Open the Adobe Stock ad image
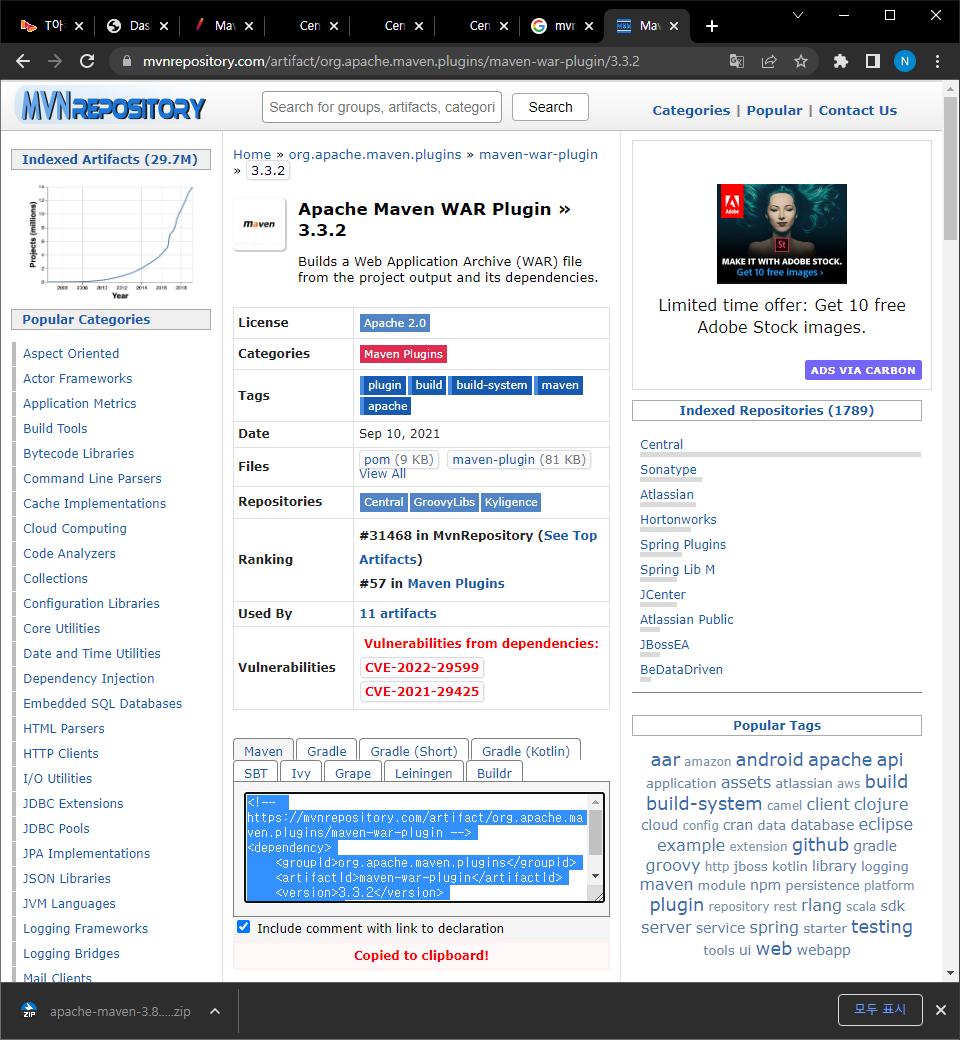Viewport: 960px width, 1040px height. click(782, 233)
